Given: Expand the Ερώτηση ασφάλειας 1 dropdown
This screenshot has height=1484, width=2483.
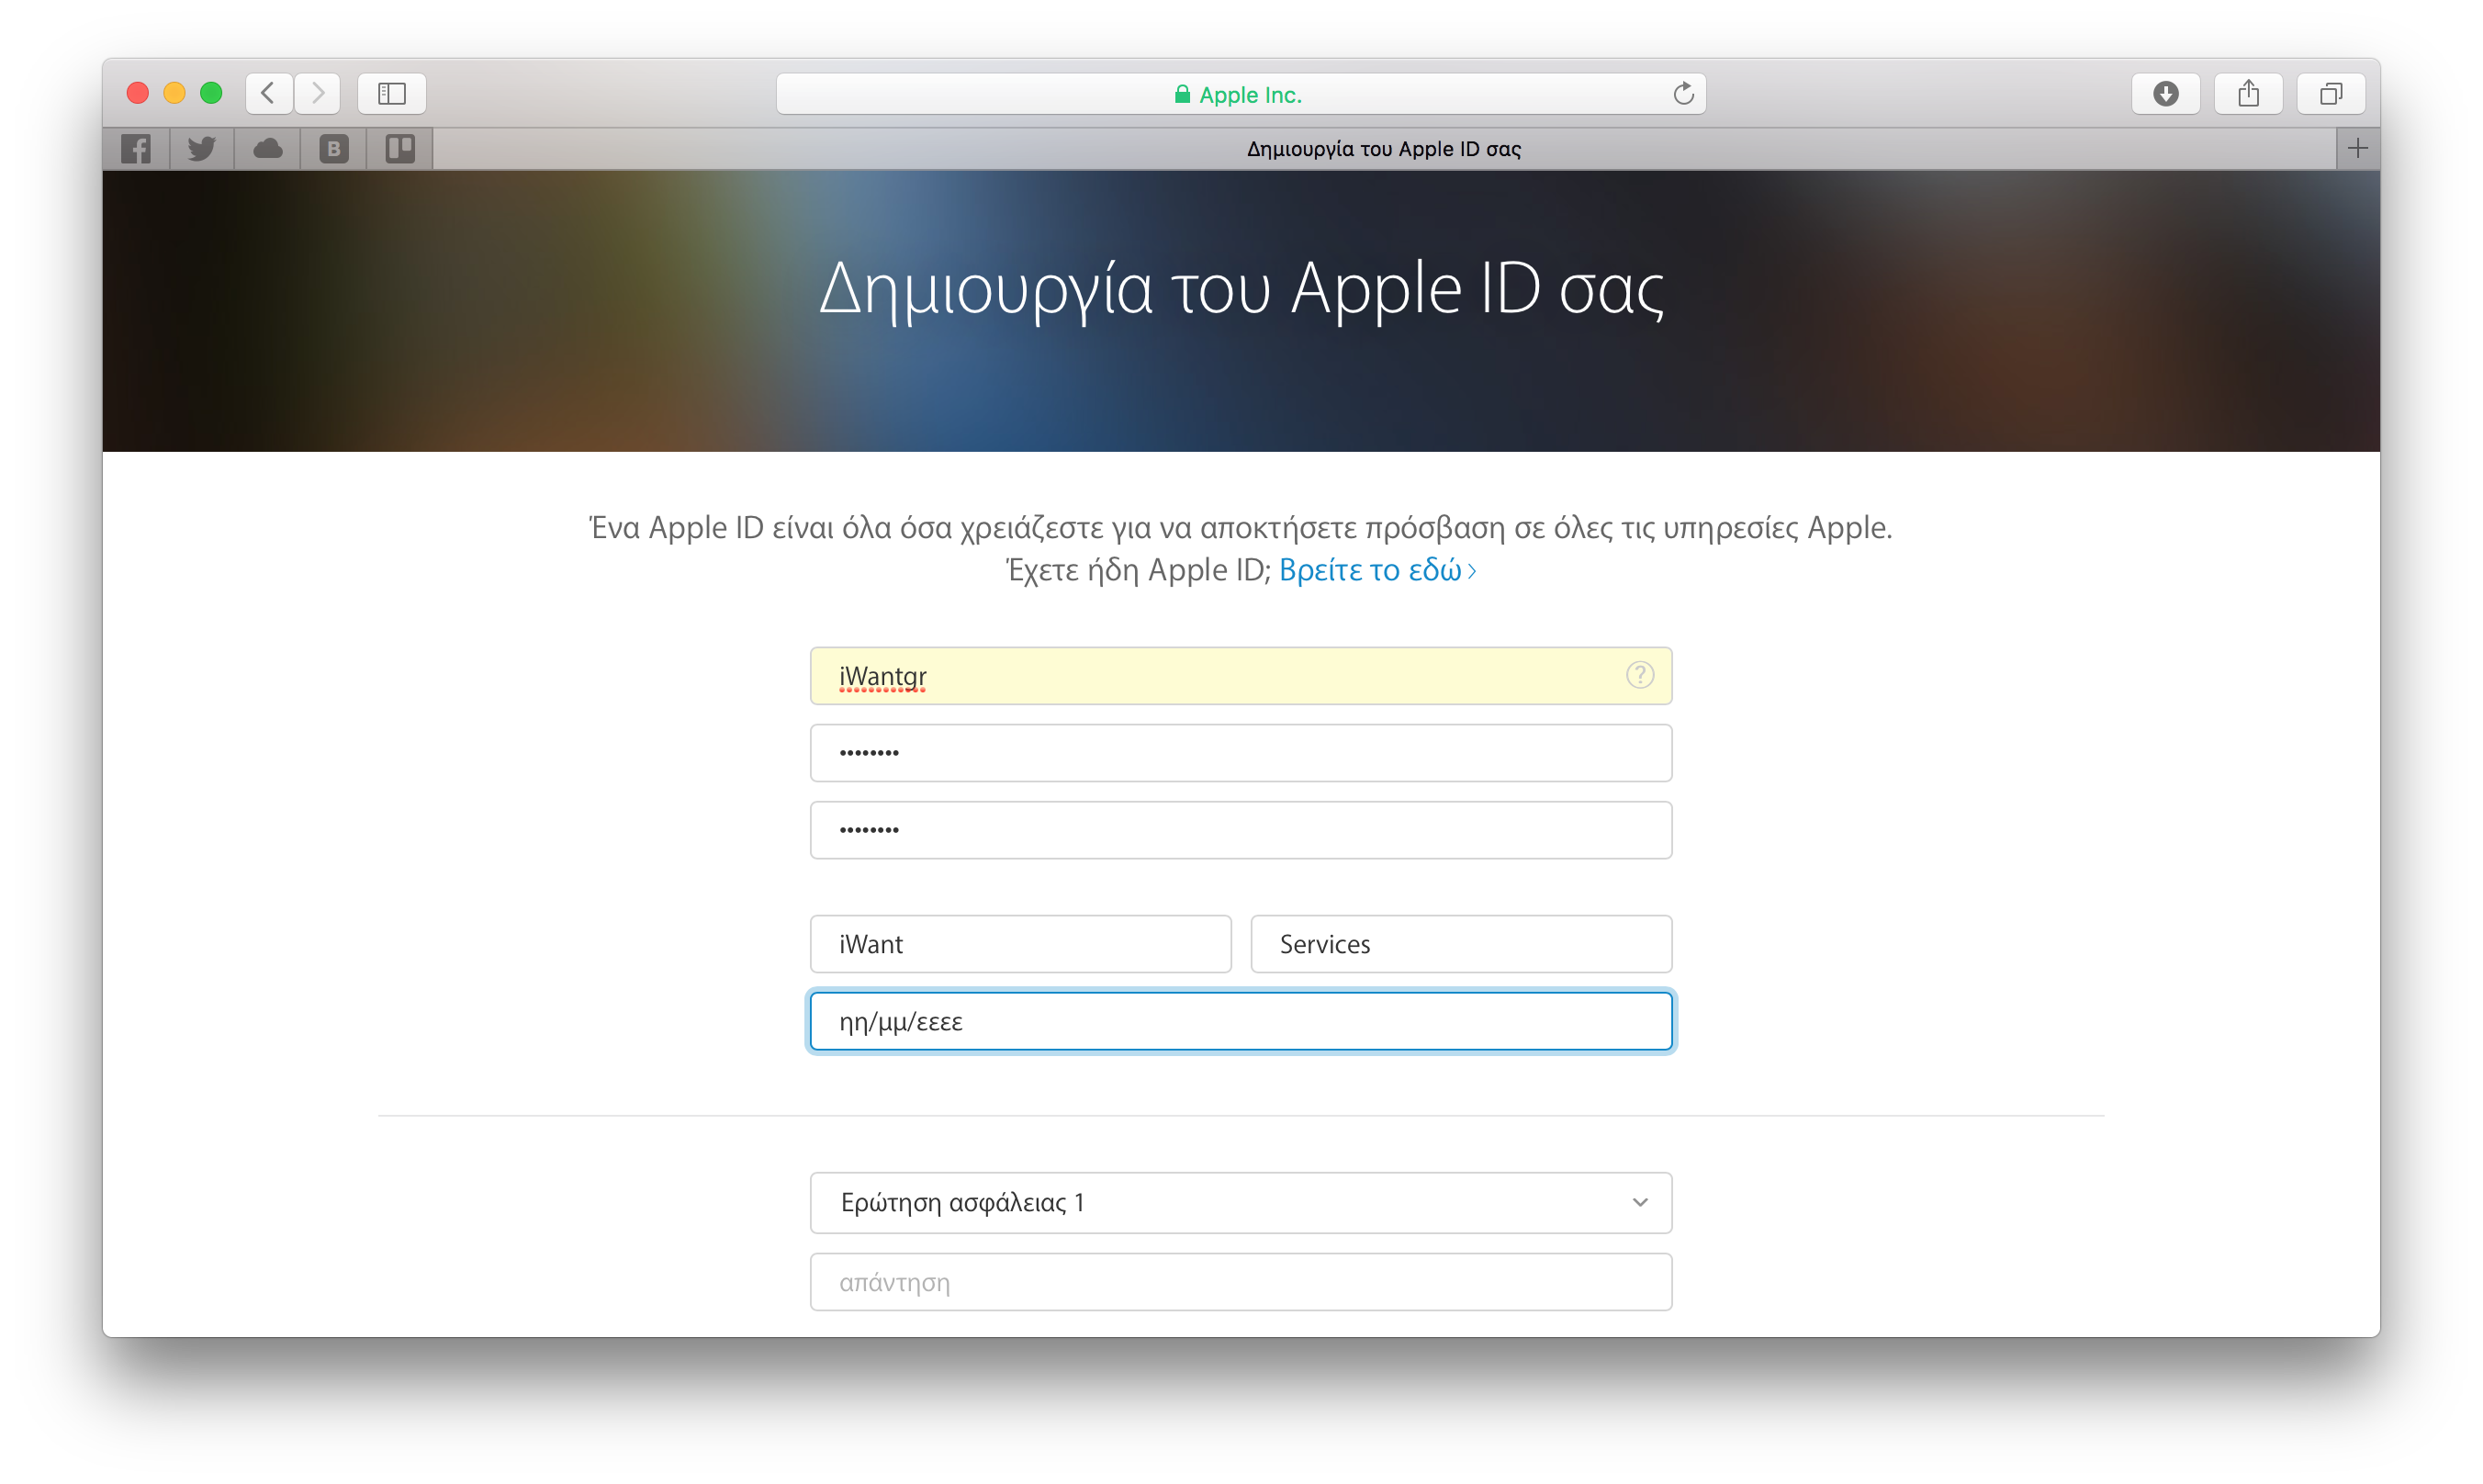Looking at the screenshot, I should 1241,1203.
